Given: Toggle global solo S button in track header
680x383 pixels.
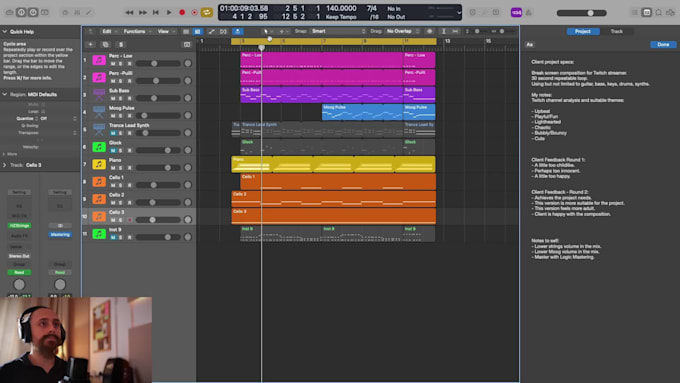Looking at the screenshot, I should pyautogui.click(x=121, y=44).
